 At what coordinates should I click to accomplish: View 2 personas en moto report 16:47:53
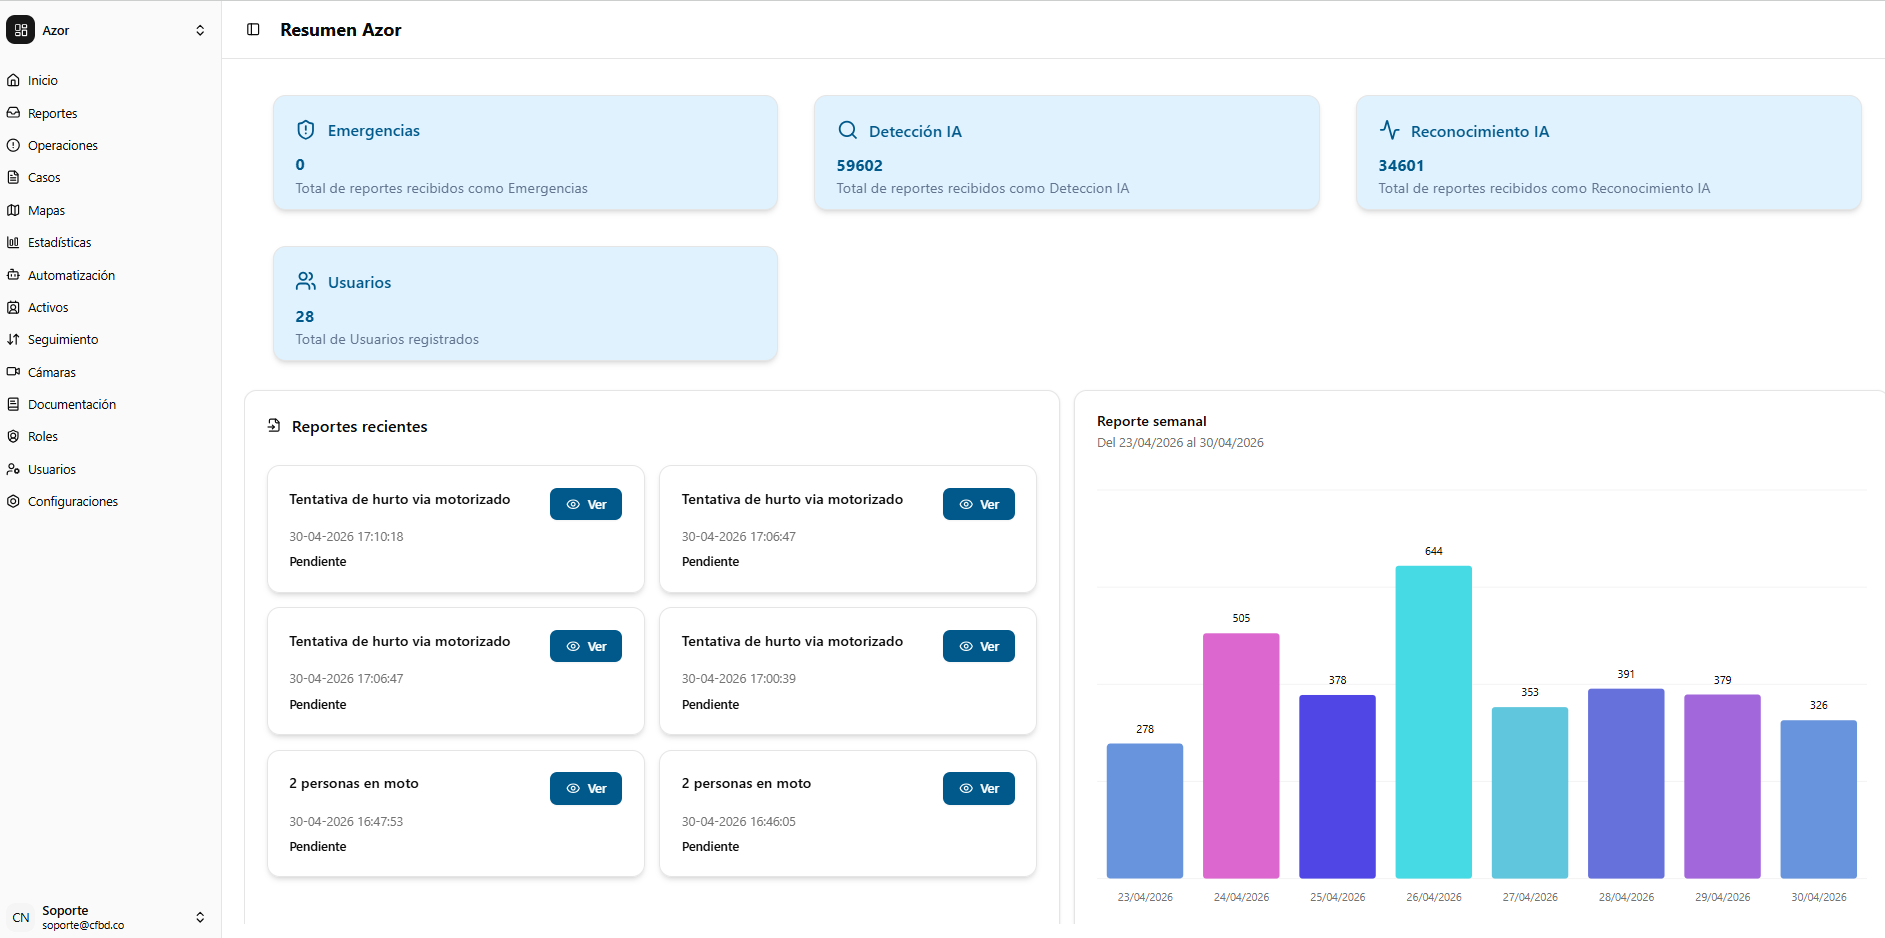point(586,788)
